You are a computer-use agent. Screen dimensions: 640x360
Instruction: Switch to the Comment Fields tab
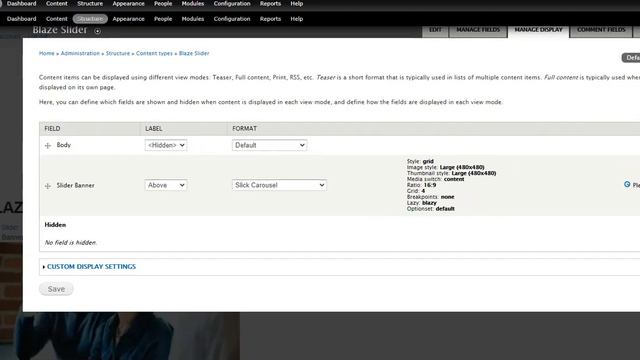click(601, 30)
